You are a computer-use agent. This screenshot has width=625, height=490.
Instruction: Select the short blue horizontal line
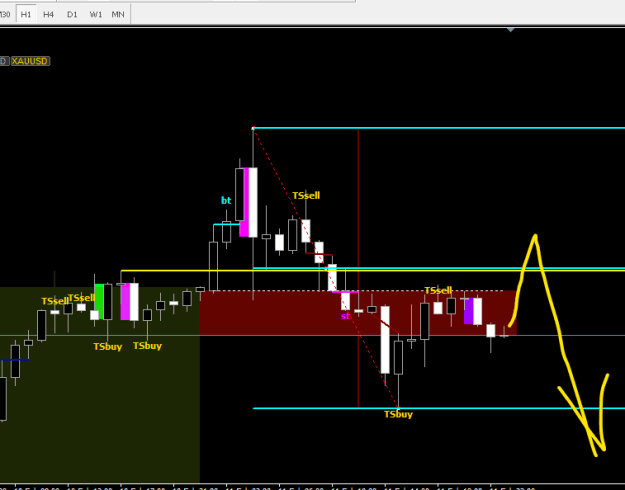tap(16, 360)
